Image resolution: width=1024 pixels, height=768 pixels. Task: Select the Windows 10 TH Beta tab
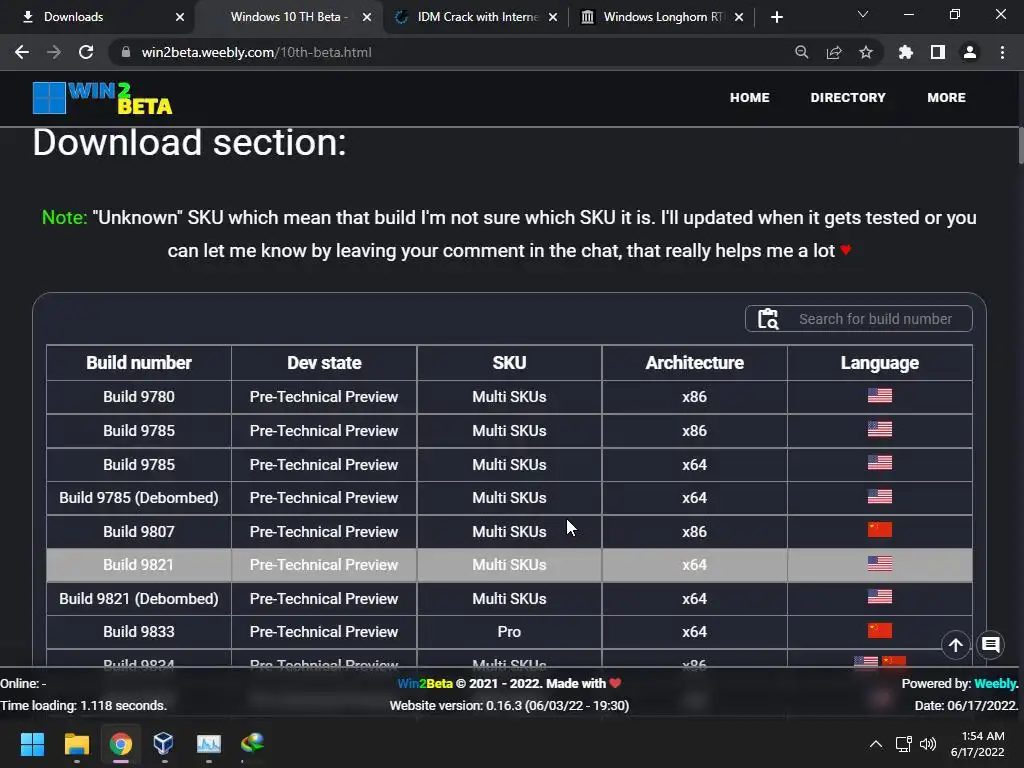point(289,17)
